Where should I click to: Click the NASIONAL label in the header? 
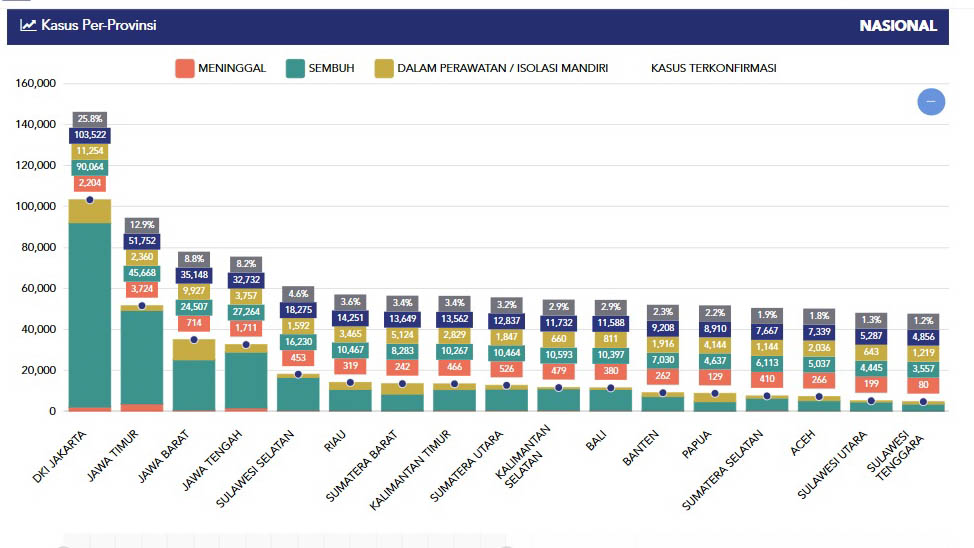click(898, 26)
